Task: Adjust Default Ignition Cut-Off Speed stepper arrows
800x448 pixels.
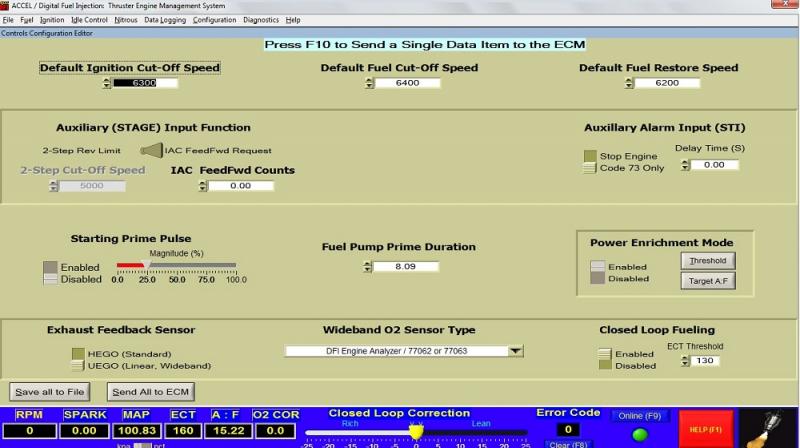Action: coord(106,83)
